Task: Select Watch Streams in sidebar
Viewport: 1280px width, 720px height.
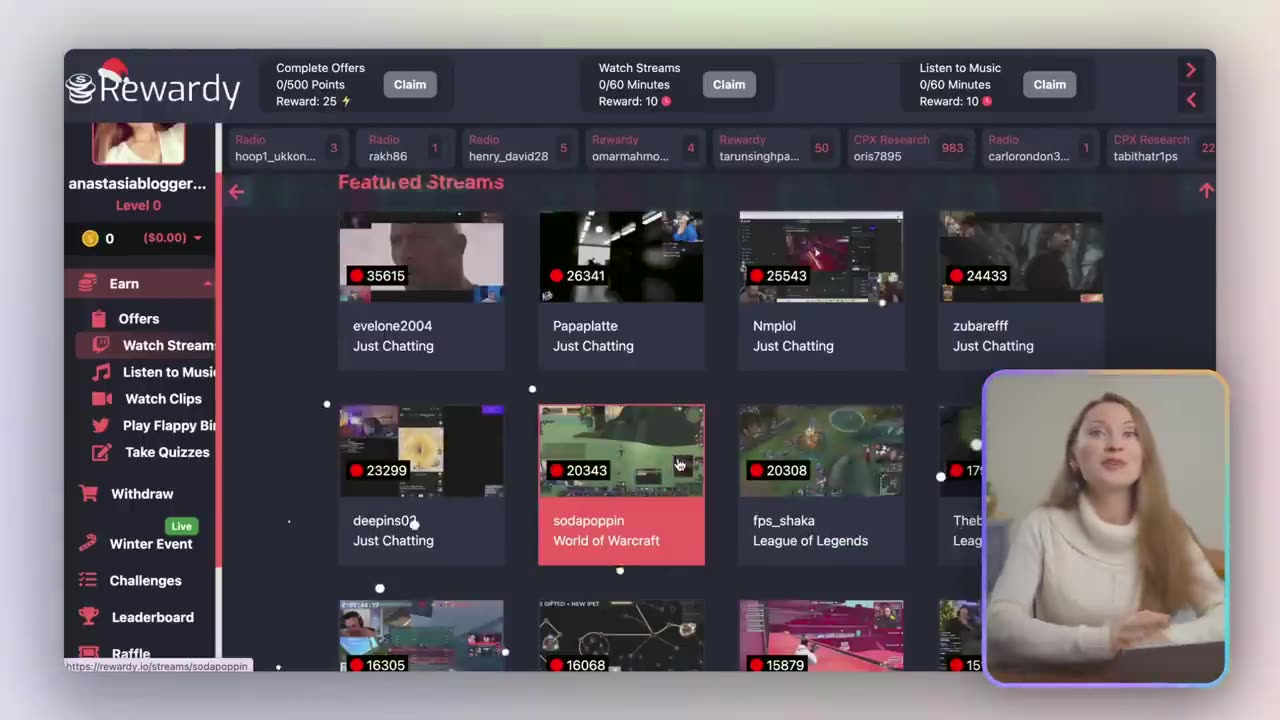Action: [146, 345]
